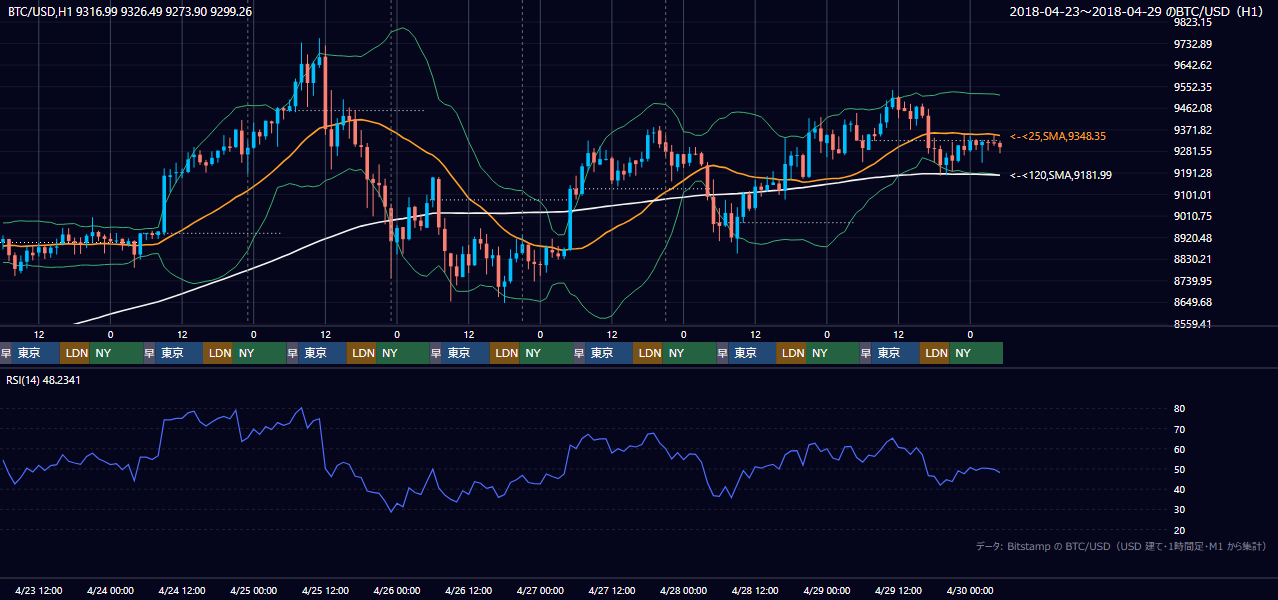Select the RSI 50 scale label
Image resolution: width=1278 pixels, height=600 pixels.
click(x=1180, y=469)
